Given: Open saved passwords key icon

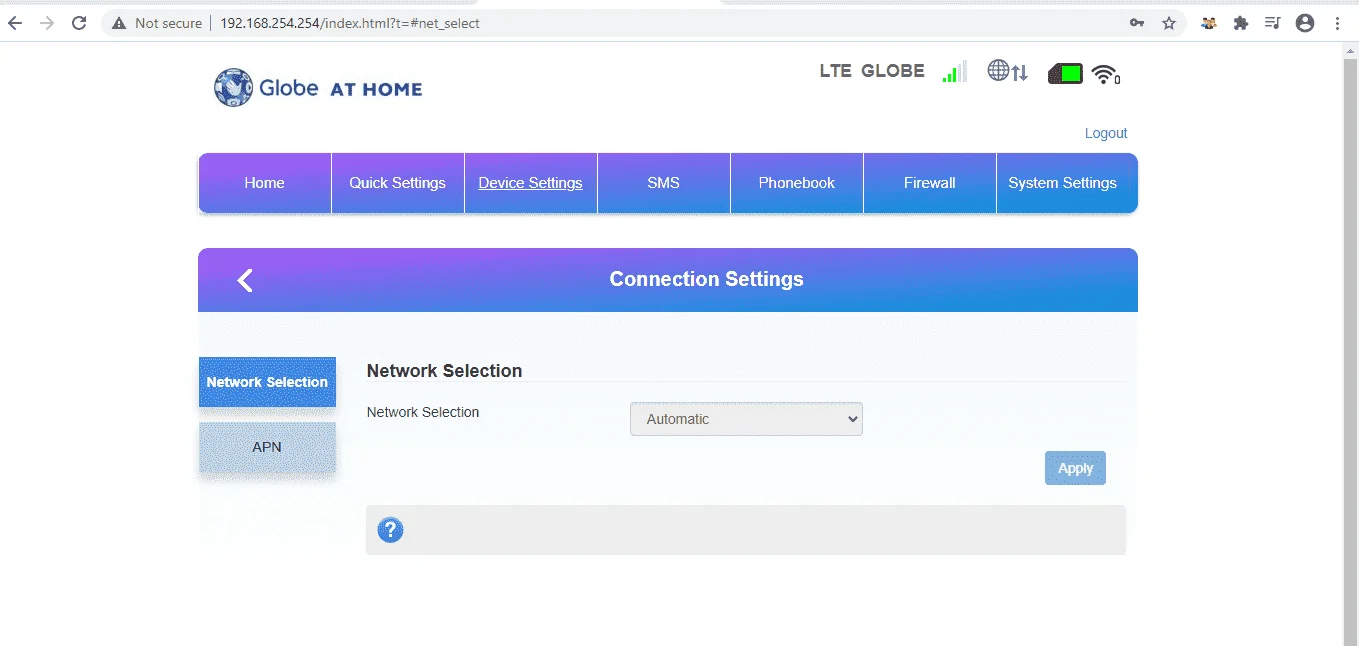Looking at the screenshot, I should tap(1137, 23).
